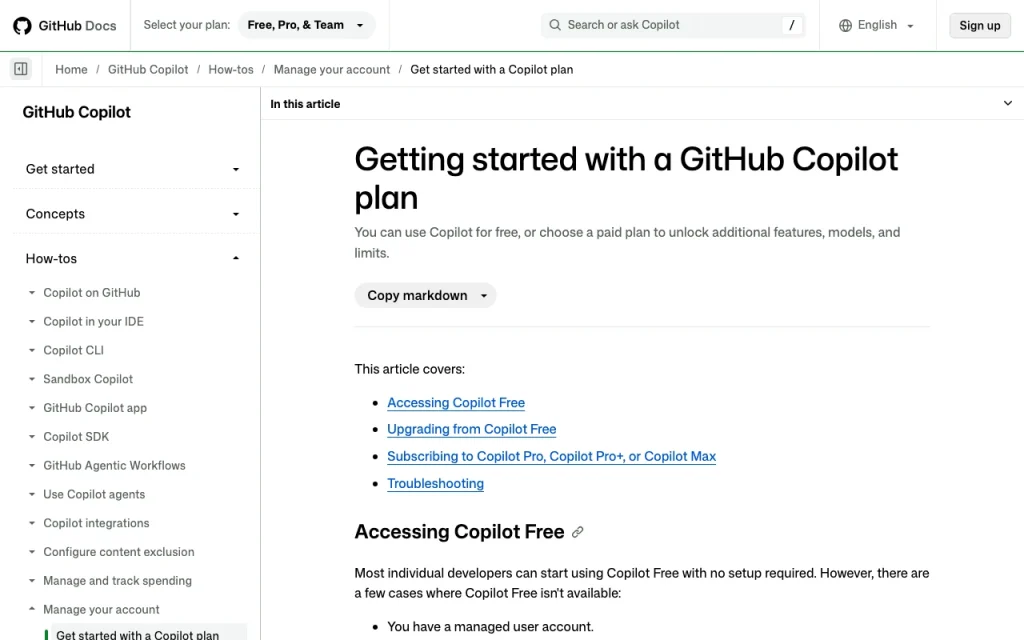Image resolution: width=1024 pixels, height=640 pixels.
Task: Open the Free, Pro, & Team plan dropdown
Action: coord(306,25)
